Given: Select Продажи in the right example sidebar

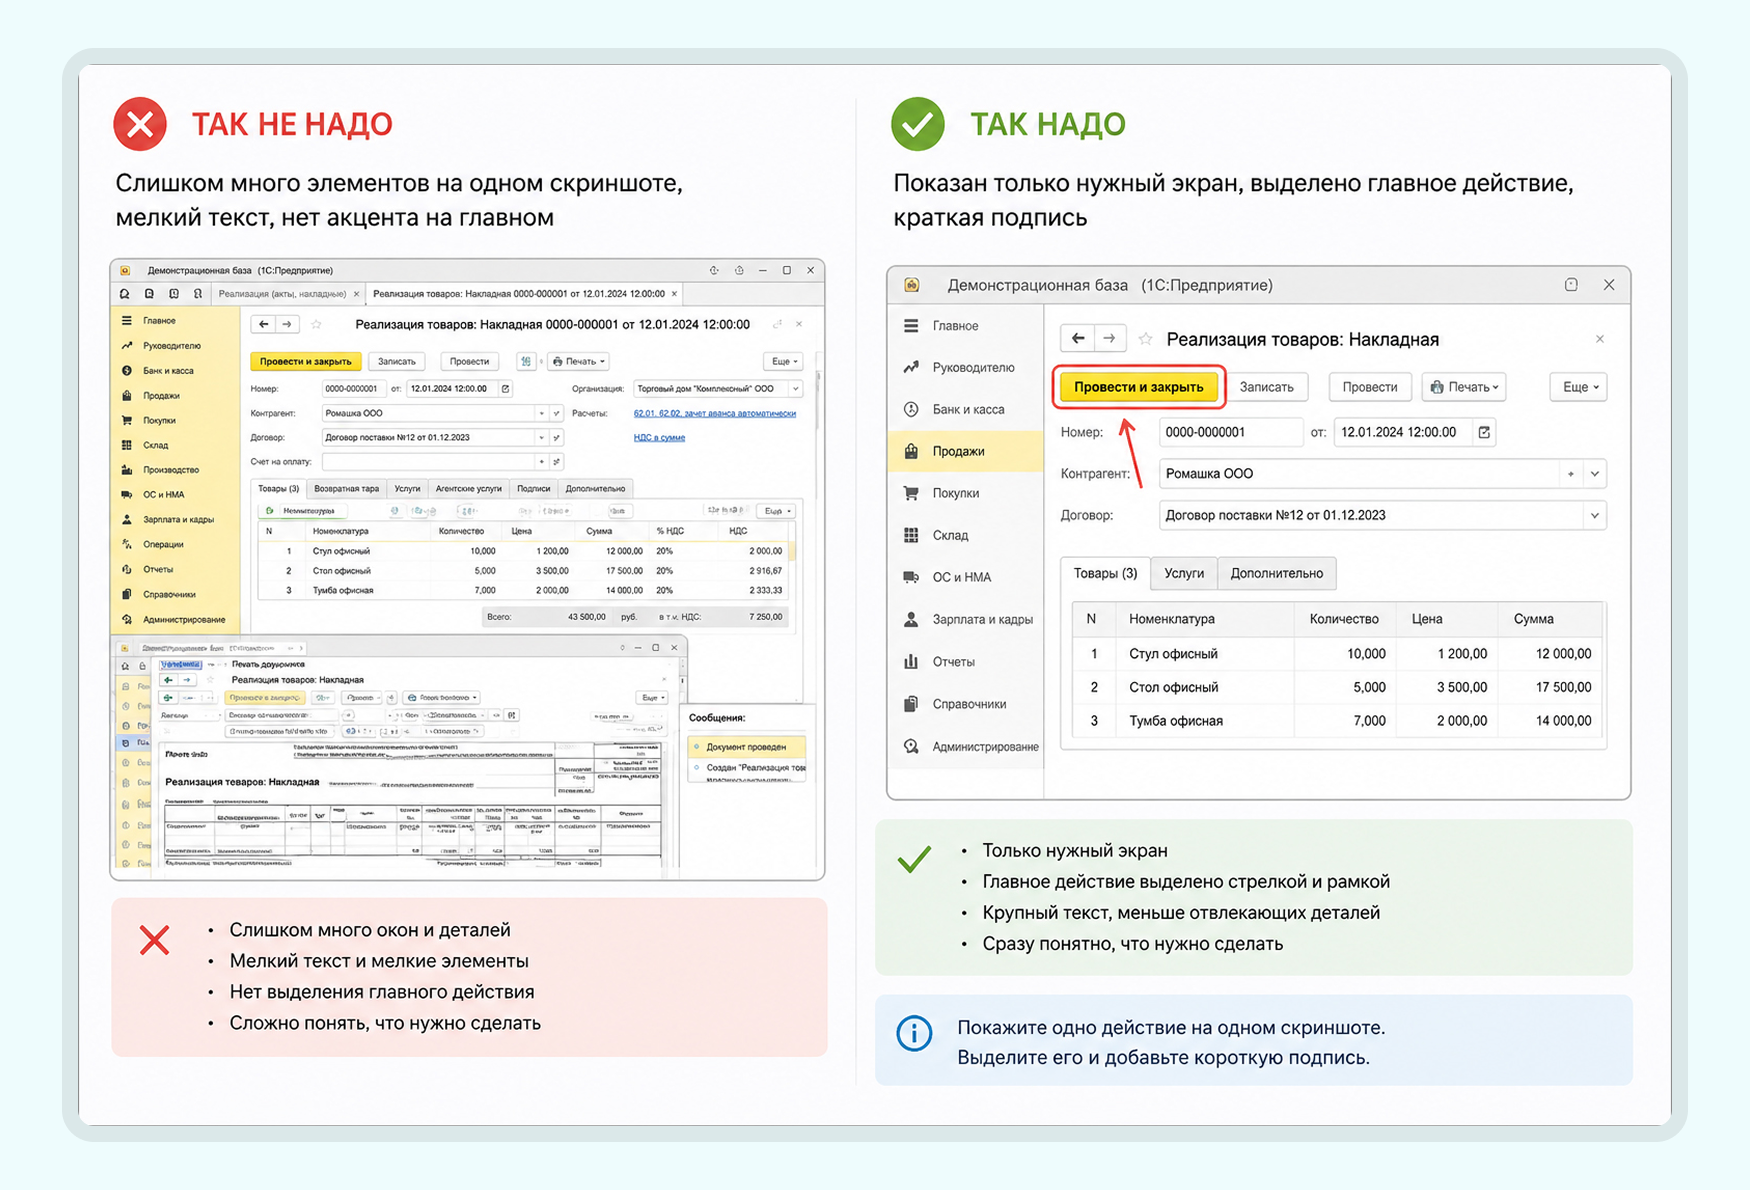Looking at the screenshot, I should (965, 451).
